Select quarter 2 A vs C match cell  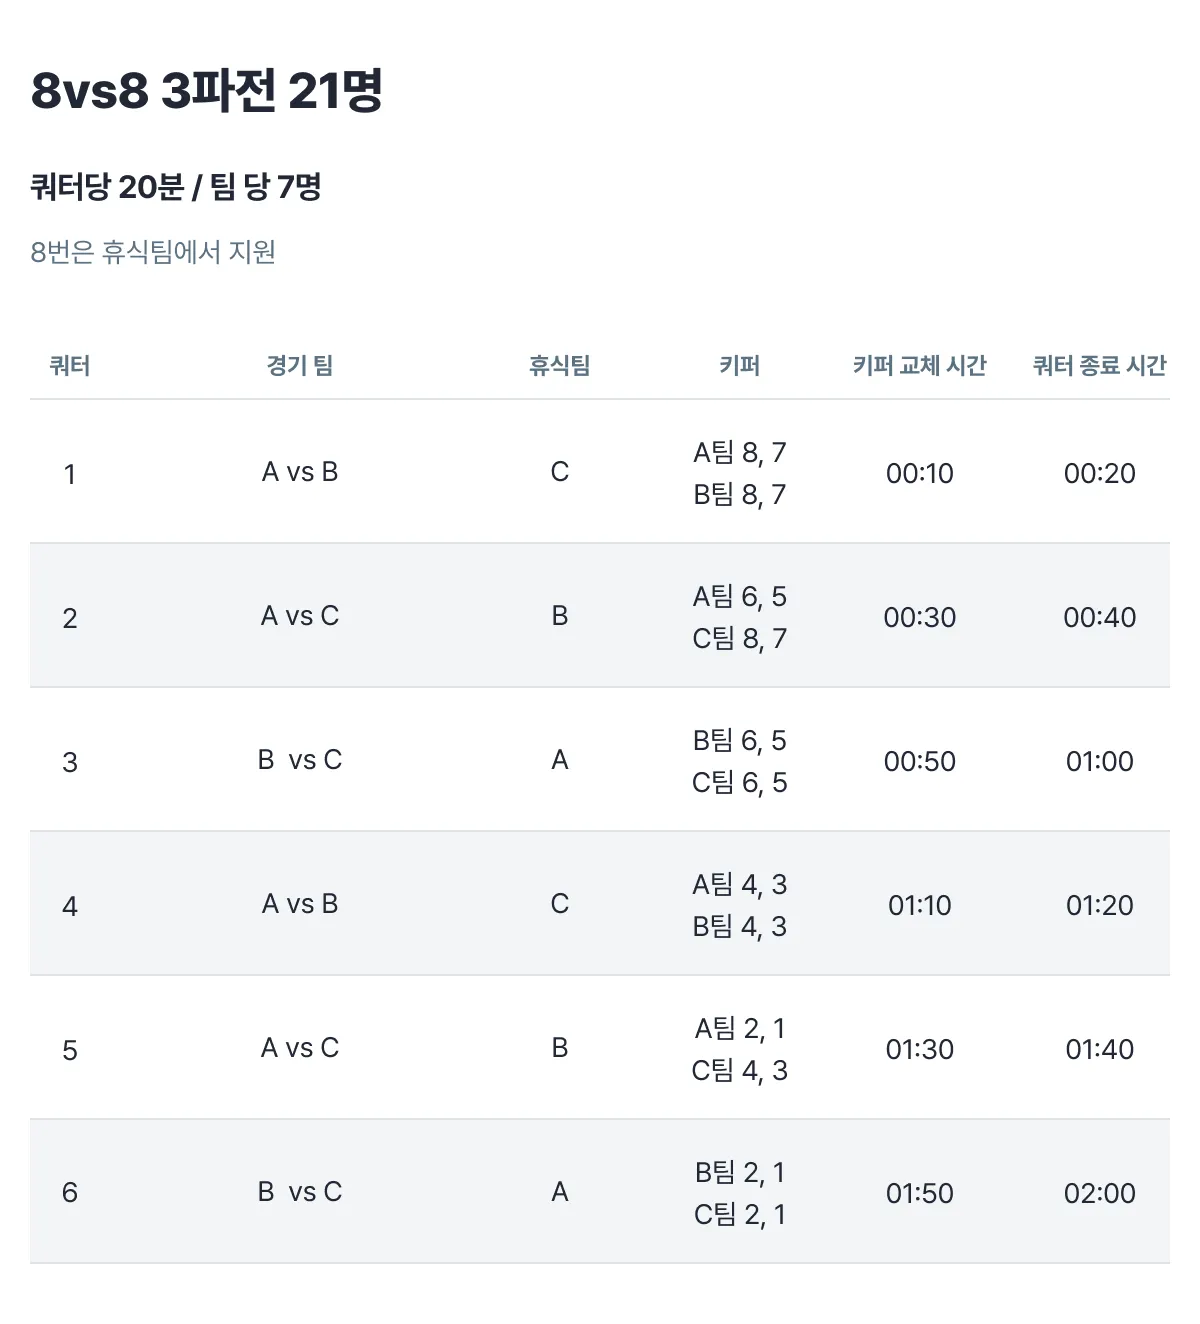[x=300, y=616]
